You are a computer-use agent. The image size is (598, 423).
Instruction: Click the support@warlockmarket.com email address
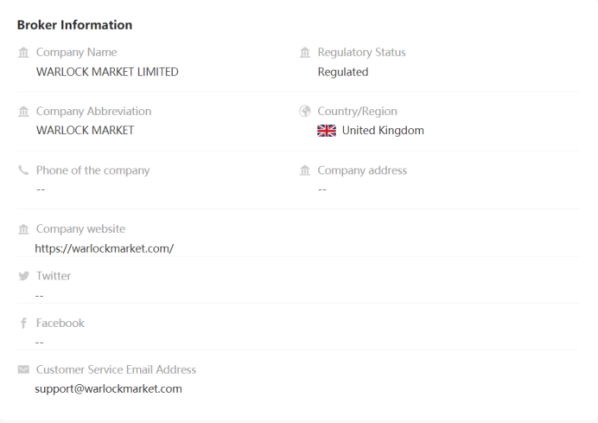pos(108,389)
